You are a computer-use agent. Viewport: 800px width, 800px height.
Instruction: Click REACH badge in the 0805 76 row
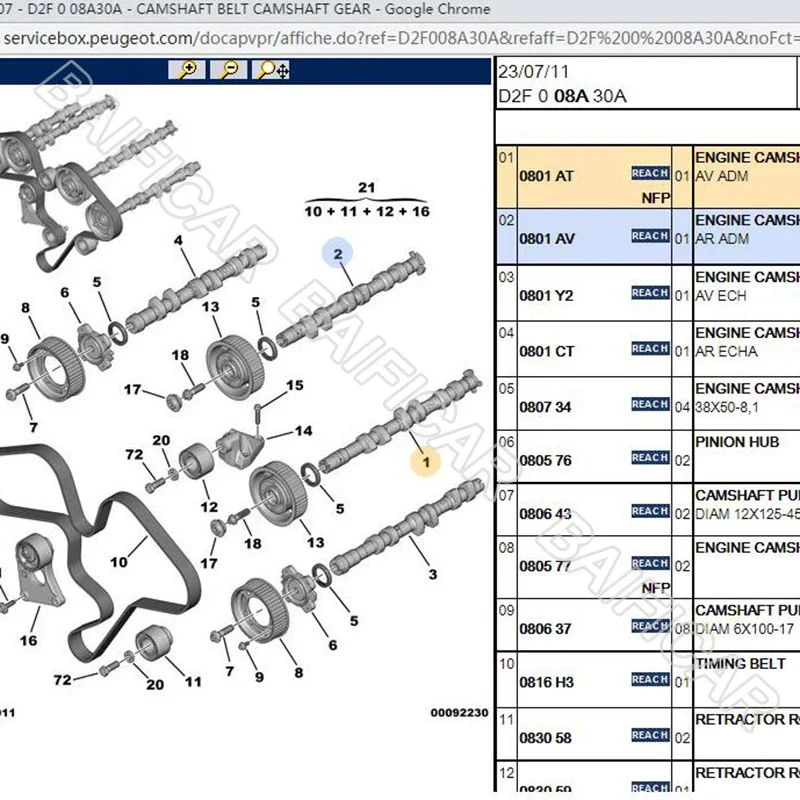[x=650, y=458]
